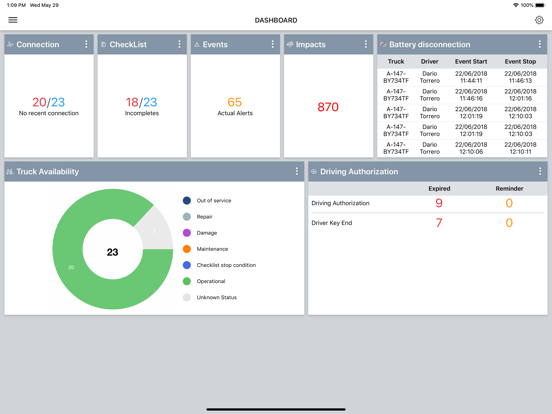
Task: Toggle Damage legend color dot
Action: [187, 233]
